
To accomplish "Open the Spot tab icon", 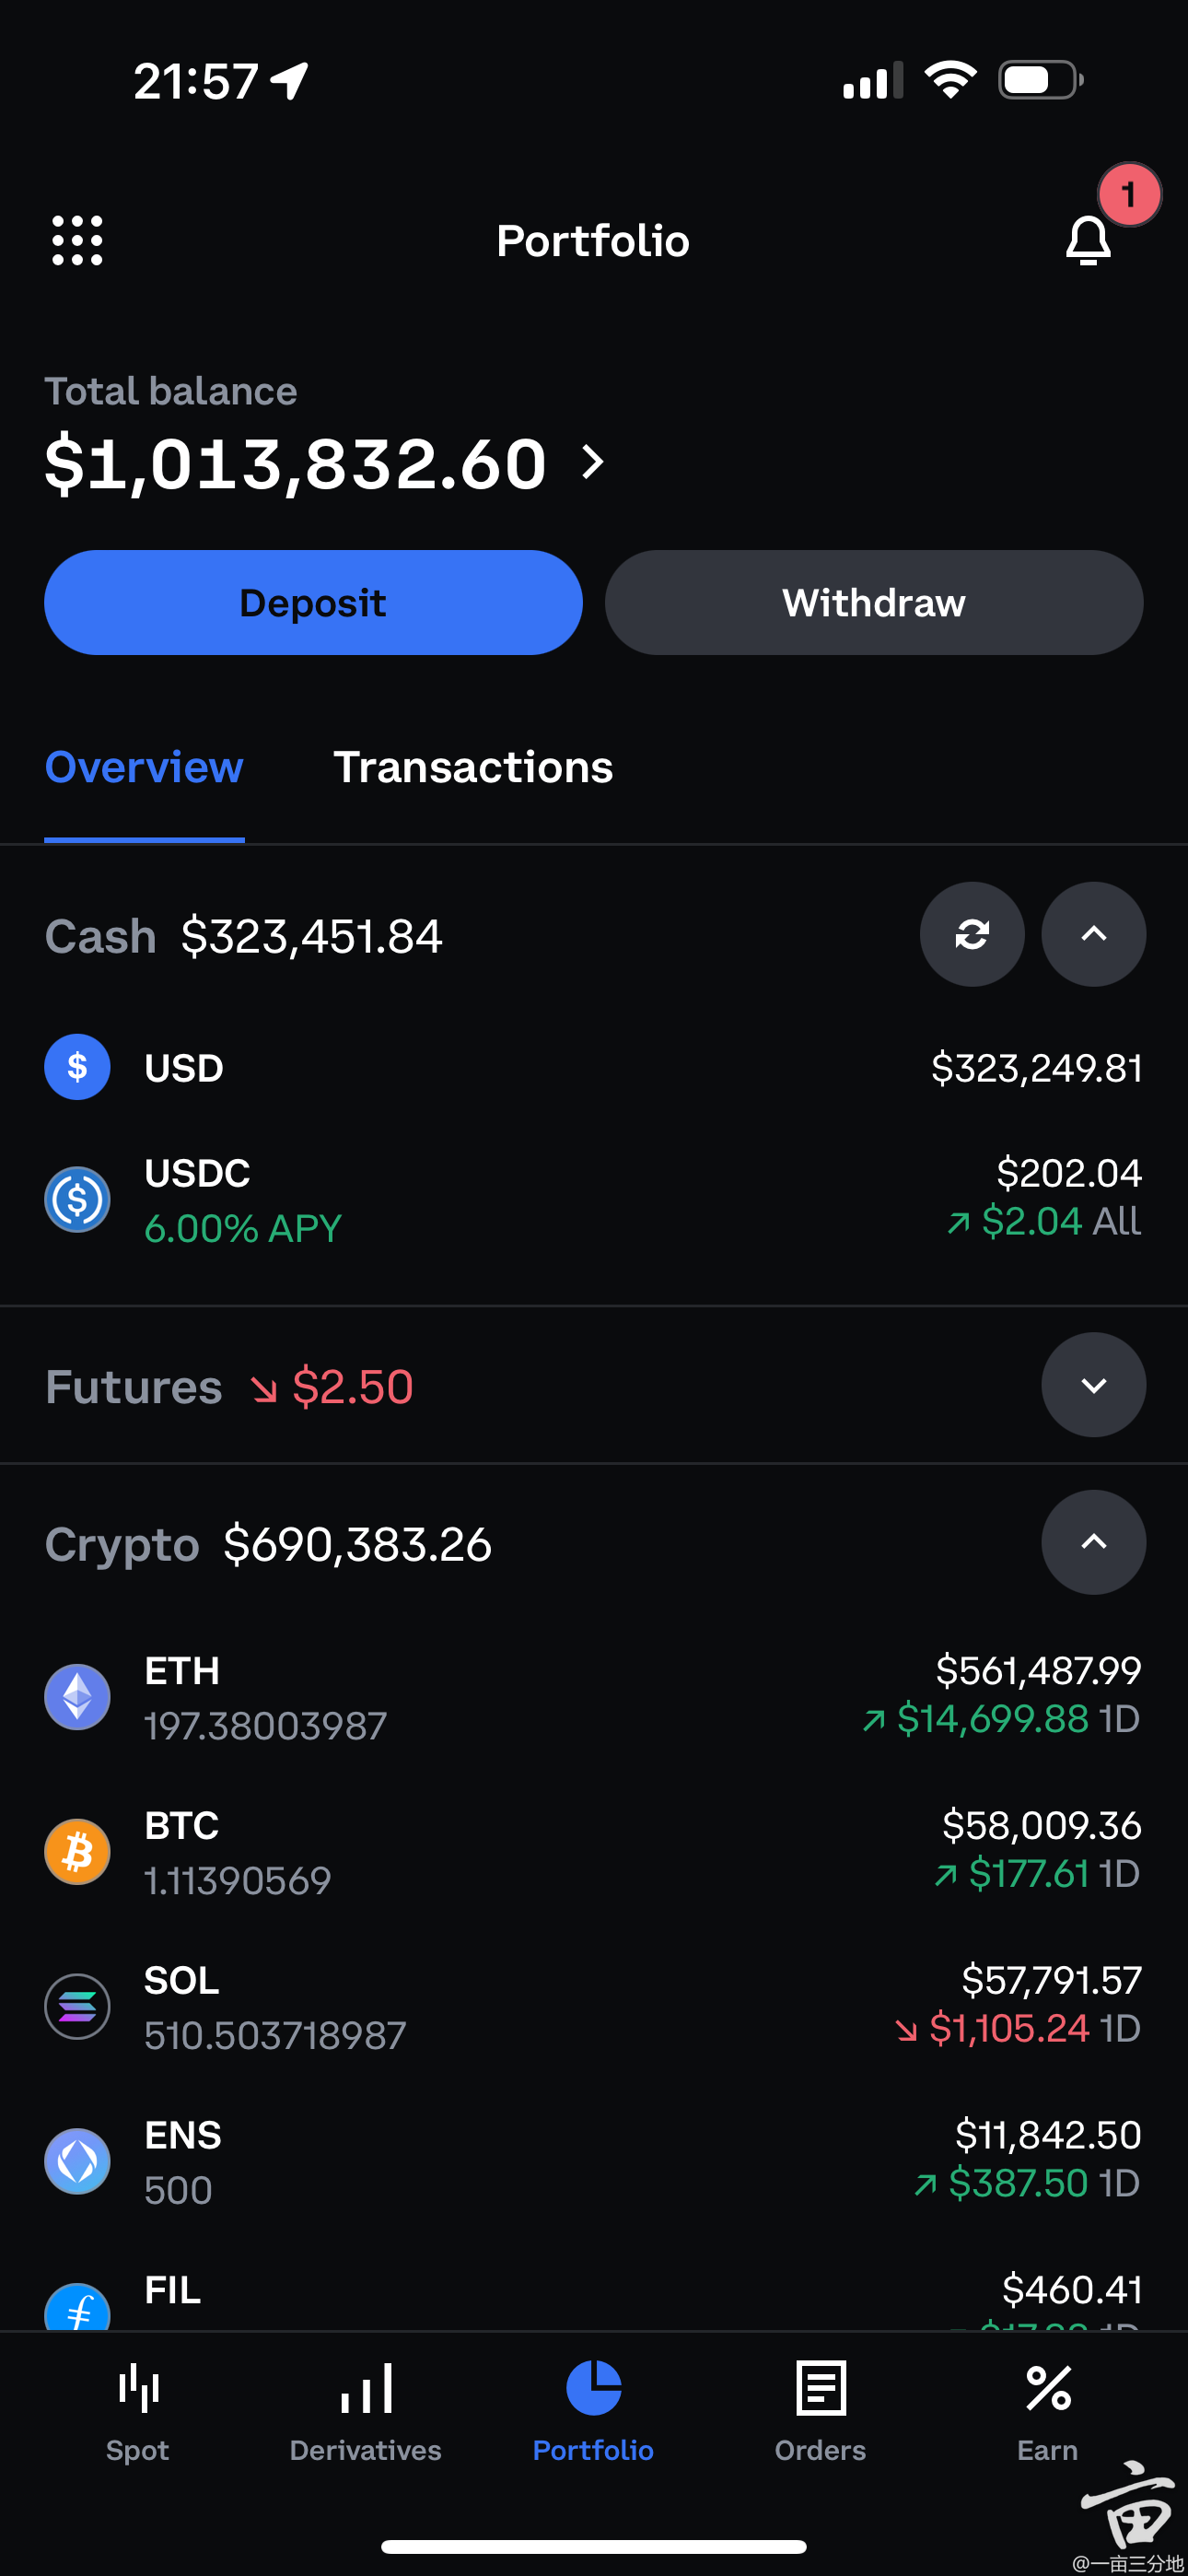I will (x=138, y=2389).
